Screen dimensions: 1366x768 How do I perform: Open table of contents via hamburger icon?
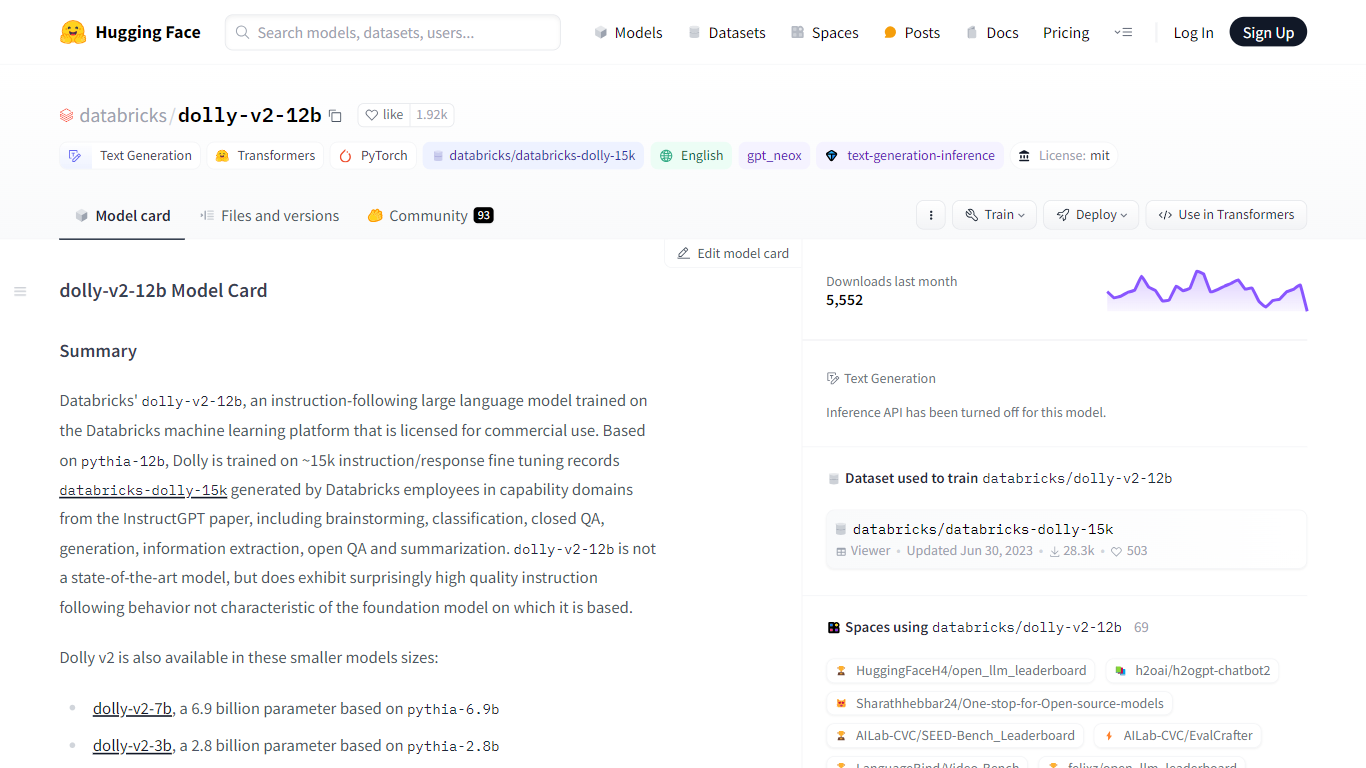pos(20,290)
